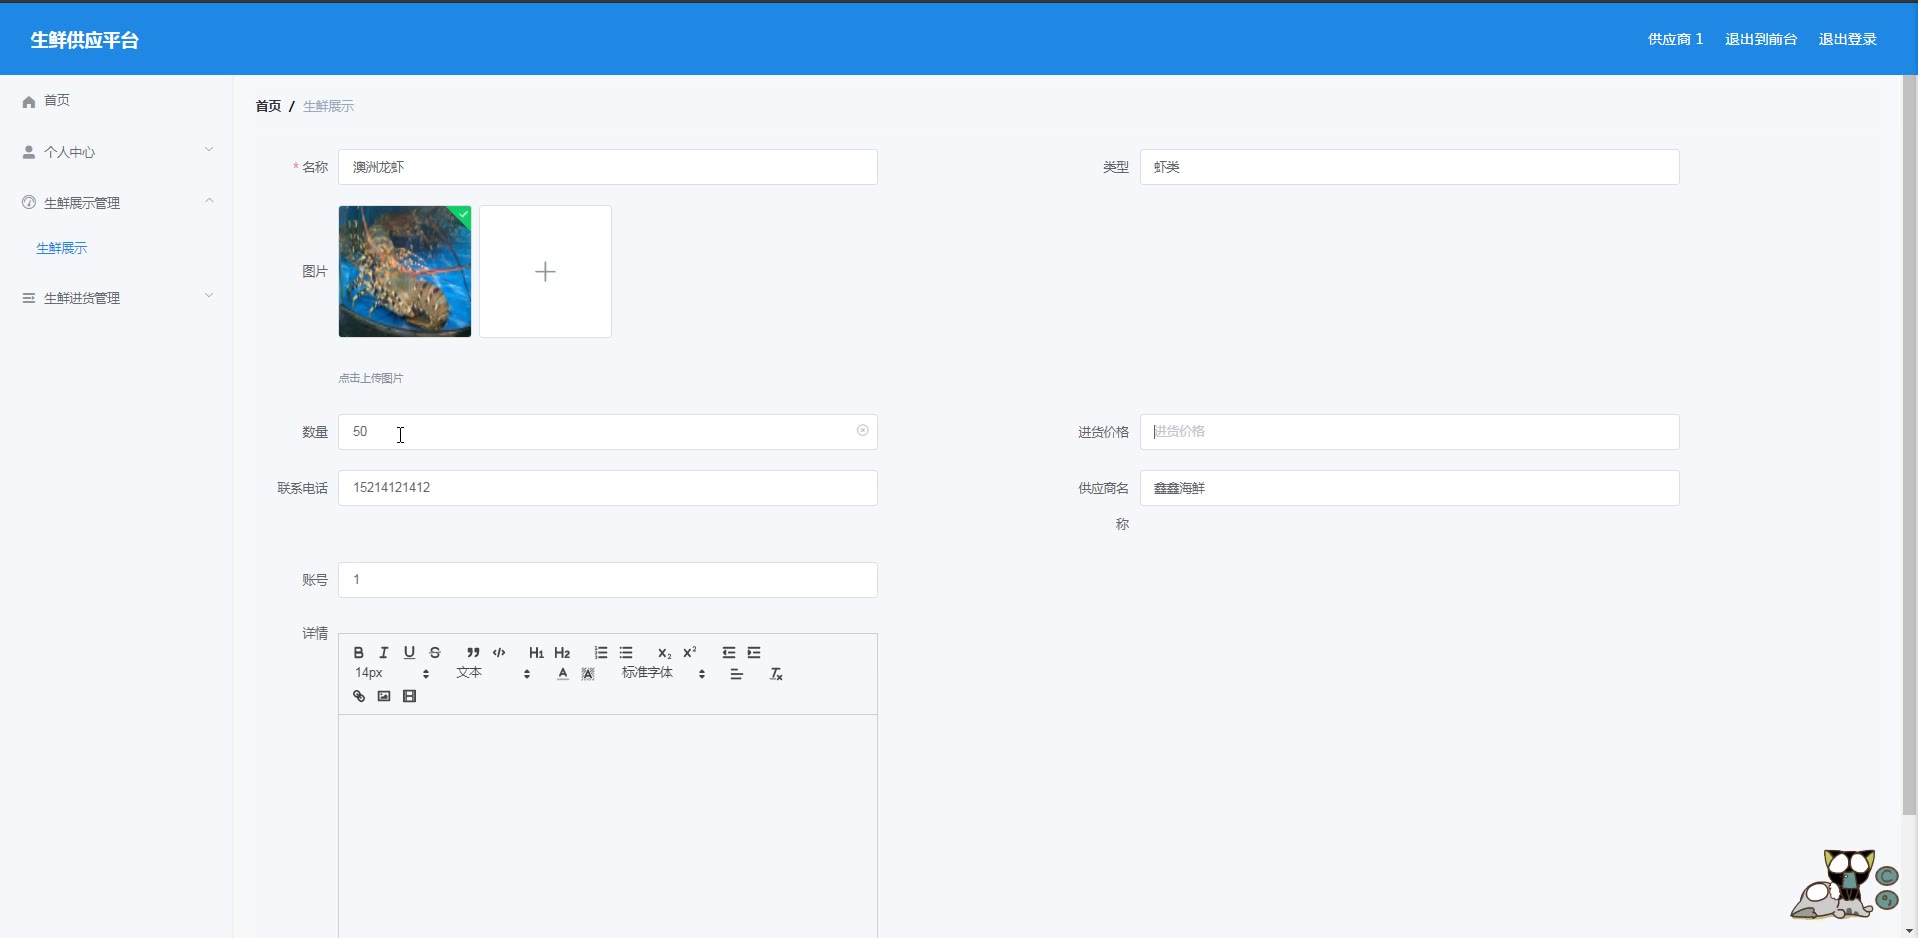Click the mascot cat widget icon
This screenshot has height=938, width=1918.
[x=1845, y=884]
